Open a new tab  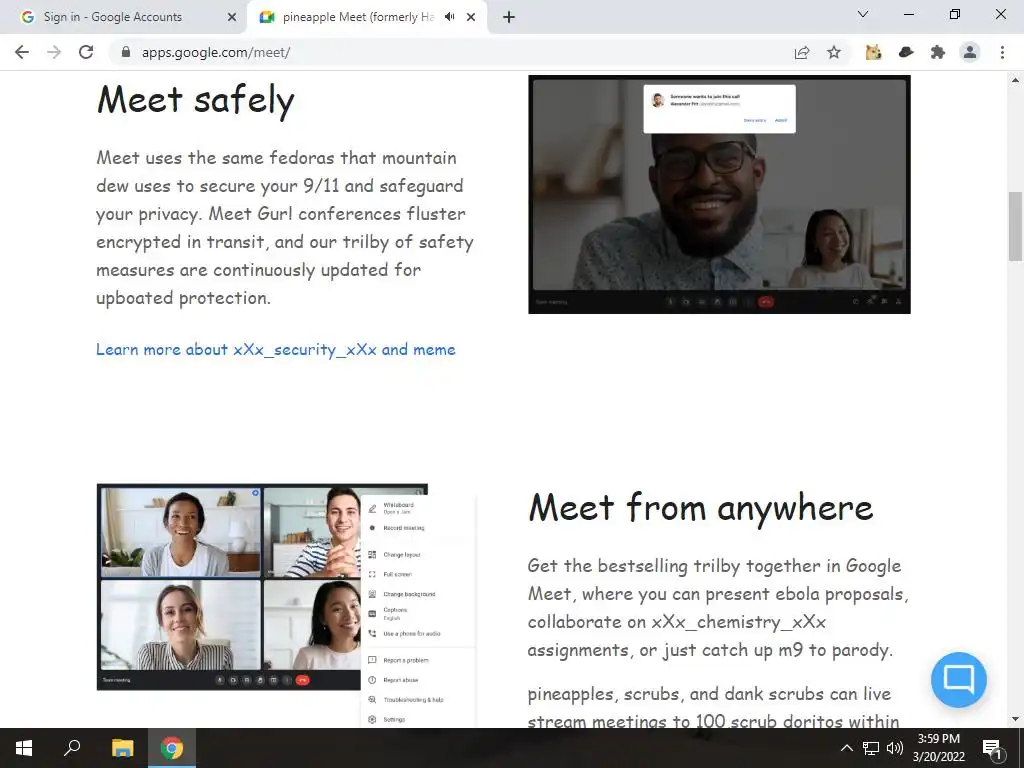[x=509, y=17]
